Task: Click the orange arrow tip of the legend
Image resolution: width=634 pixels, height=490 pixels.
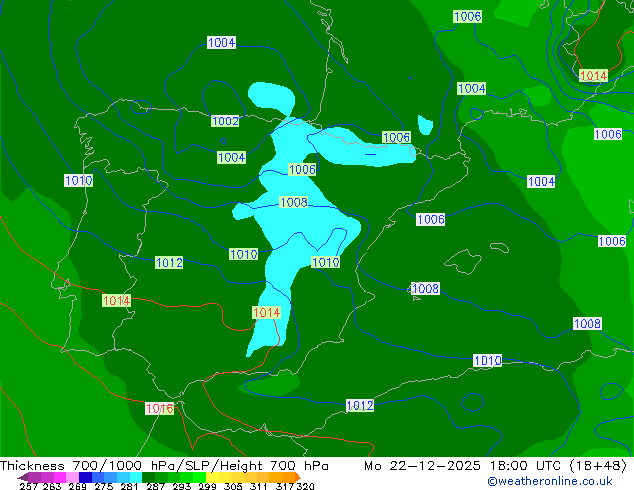Action: coord(298,477)
